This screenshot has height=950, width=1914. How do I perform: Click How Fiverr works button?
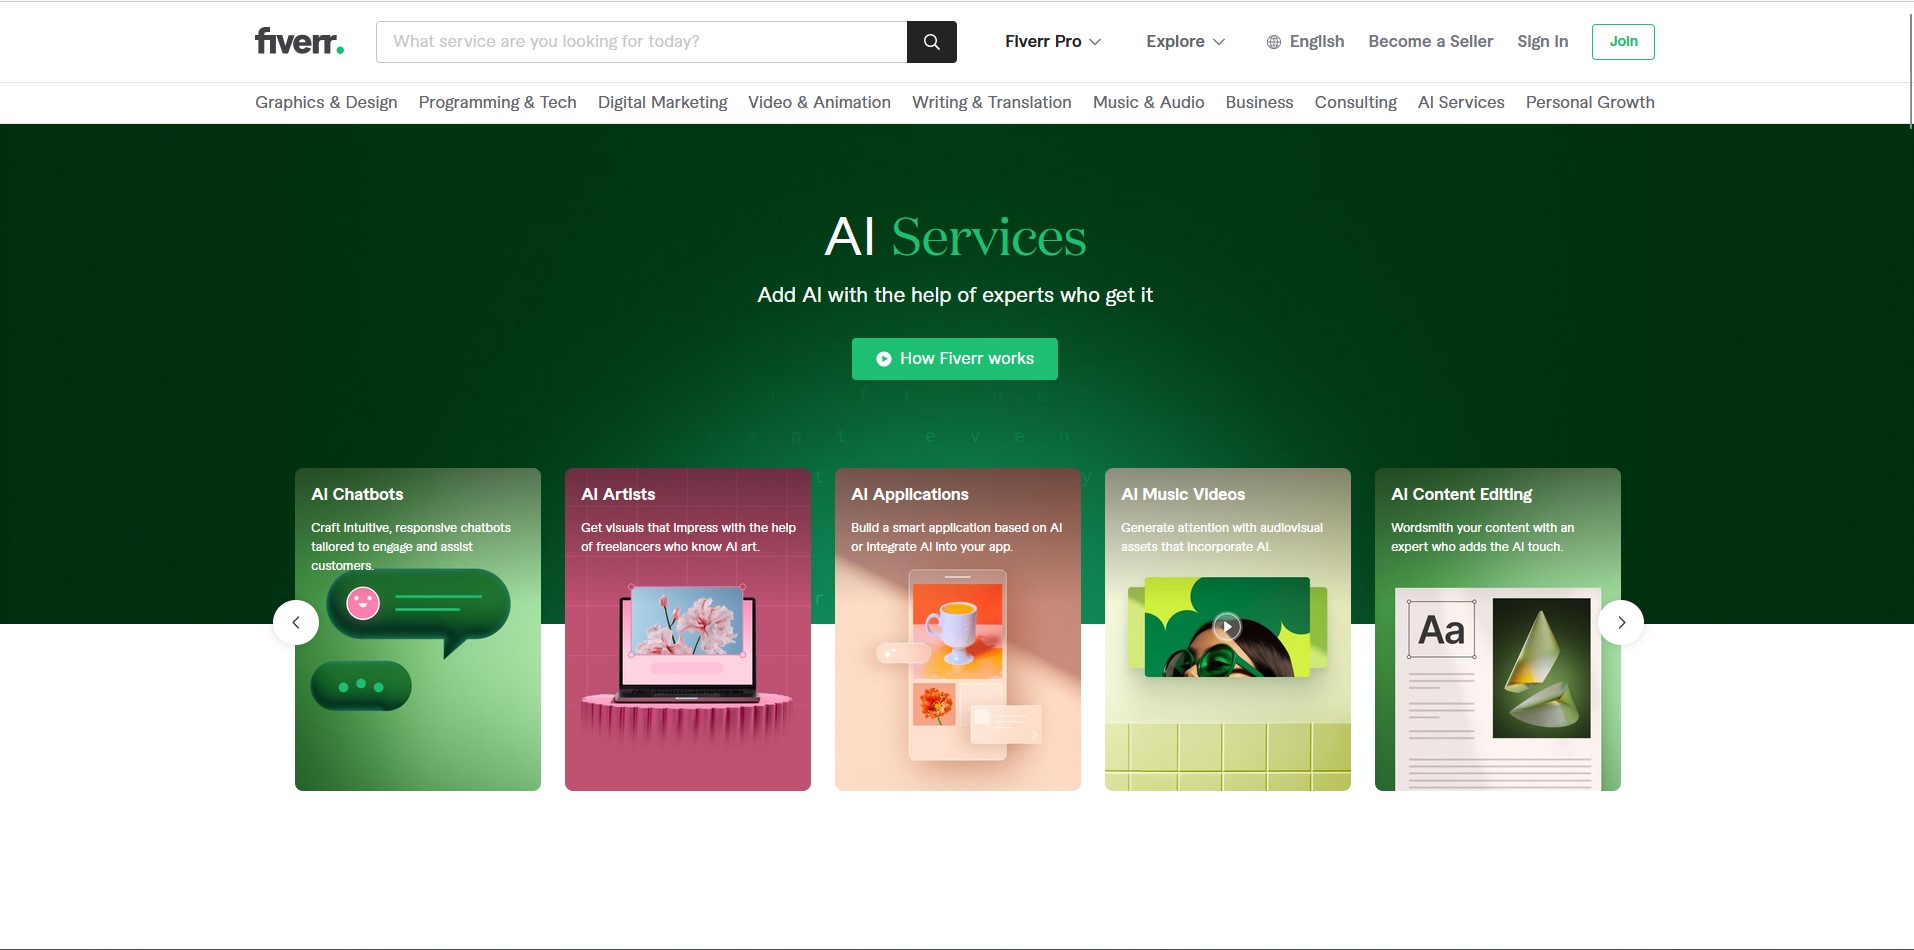[x=955, y=359]
